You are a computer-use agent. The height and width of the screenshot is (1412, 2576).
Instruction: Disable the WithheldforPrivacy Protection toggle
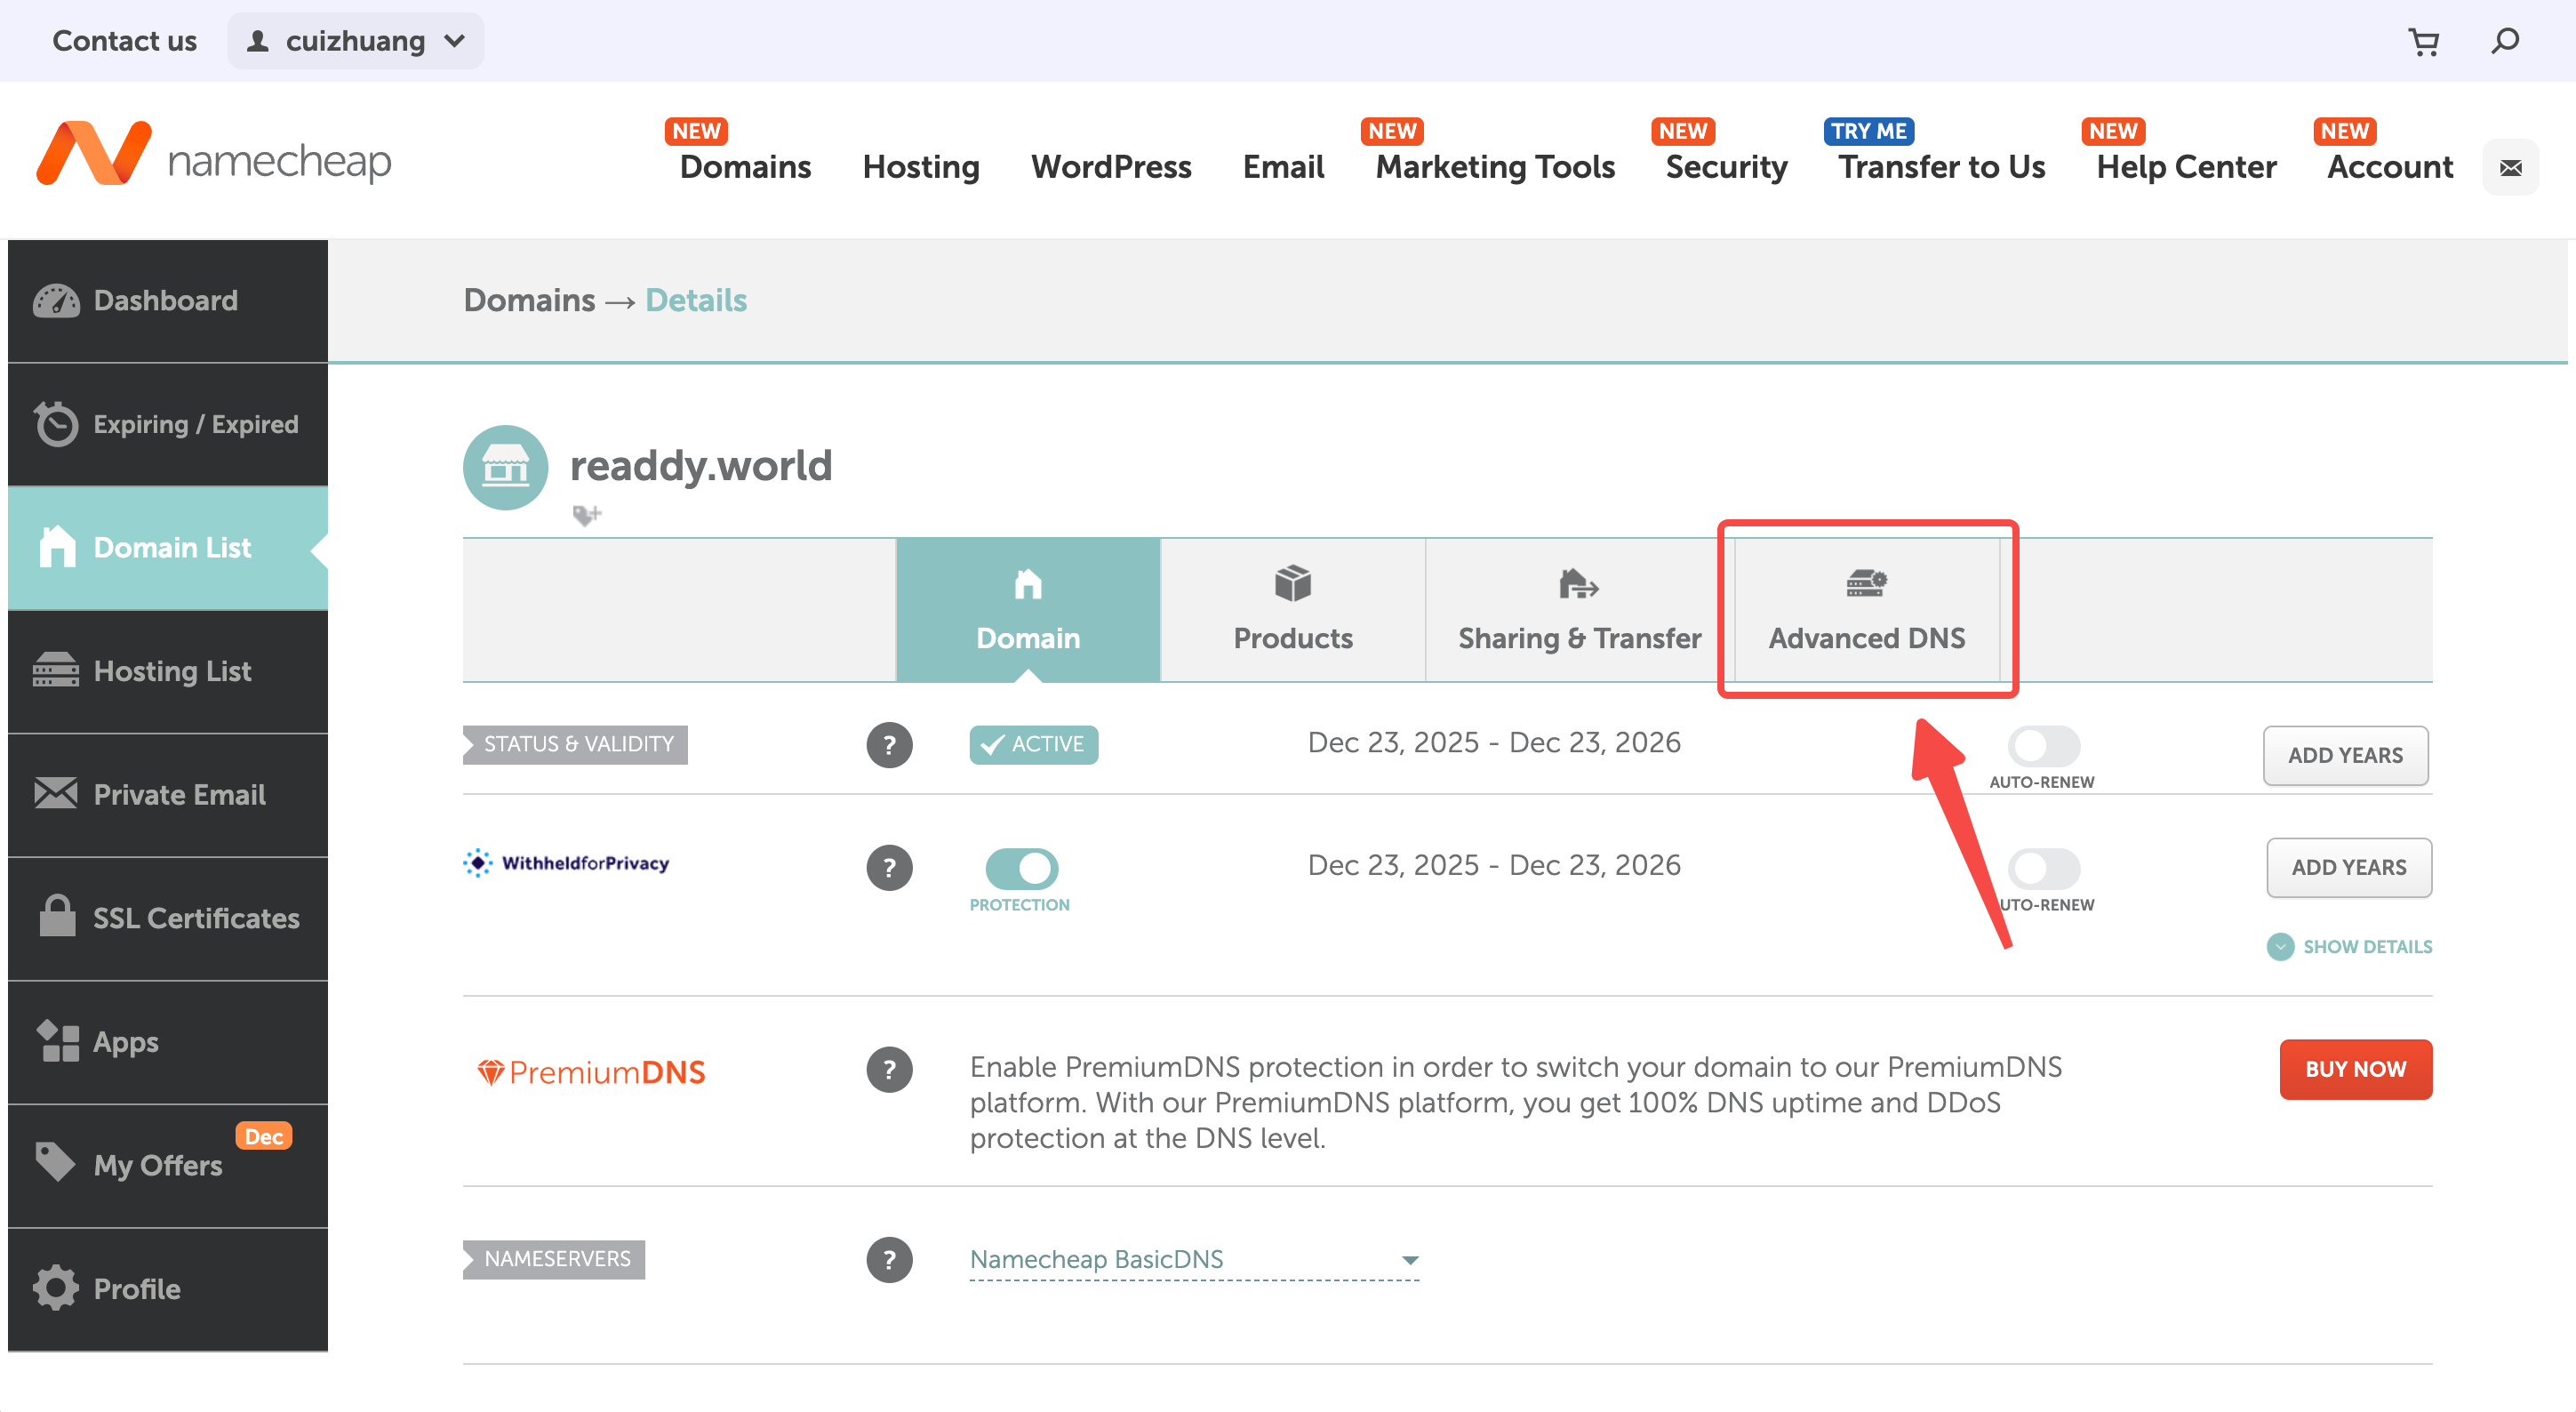coord(1021,868)
